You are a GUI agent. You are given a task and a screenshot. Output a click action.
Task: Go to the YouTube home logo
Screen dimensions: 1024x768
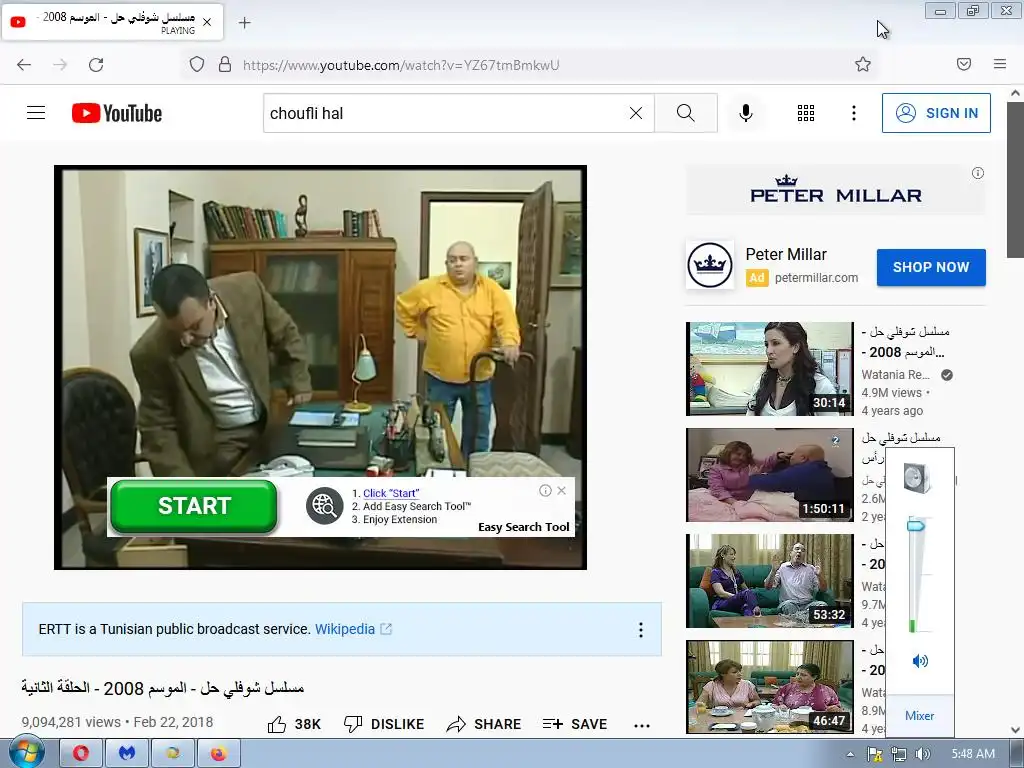tap(117, 113)
